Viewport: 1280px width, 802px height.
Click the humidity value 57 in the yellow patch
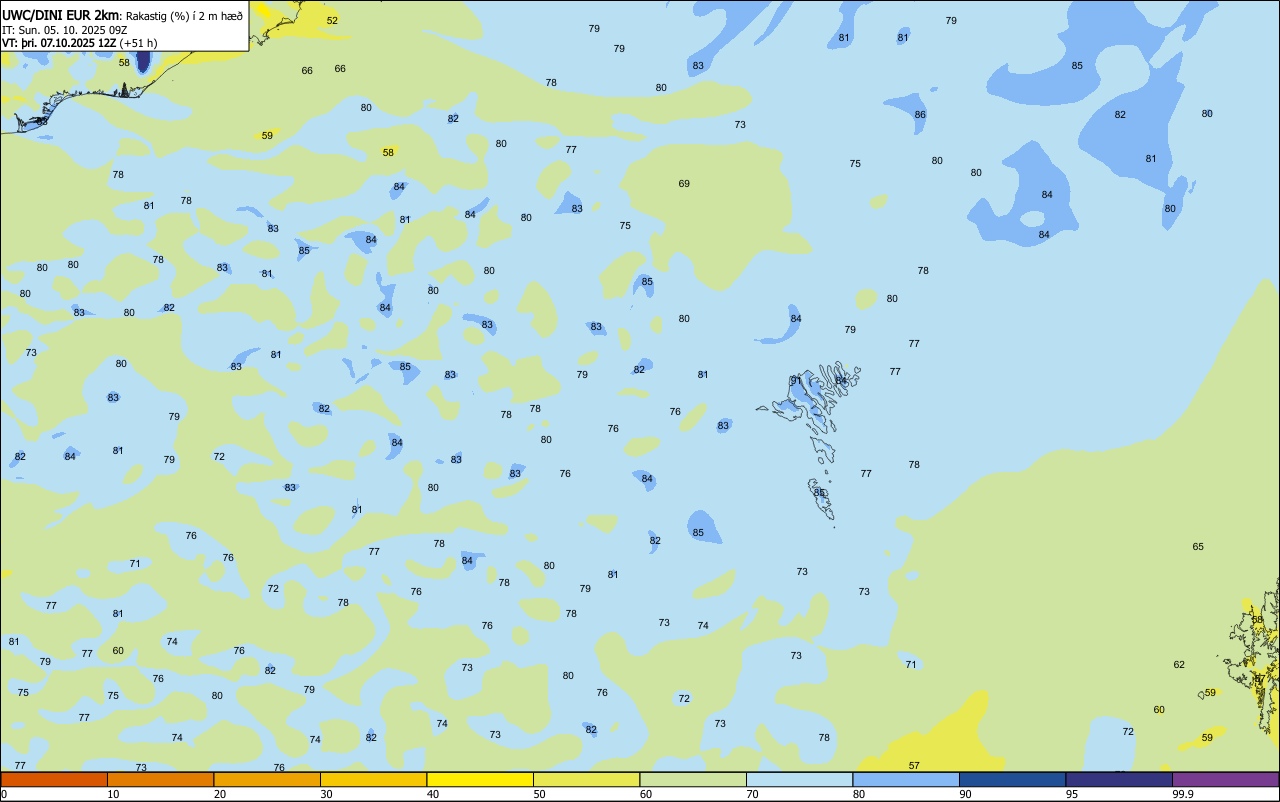click(x=914, y=765)
